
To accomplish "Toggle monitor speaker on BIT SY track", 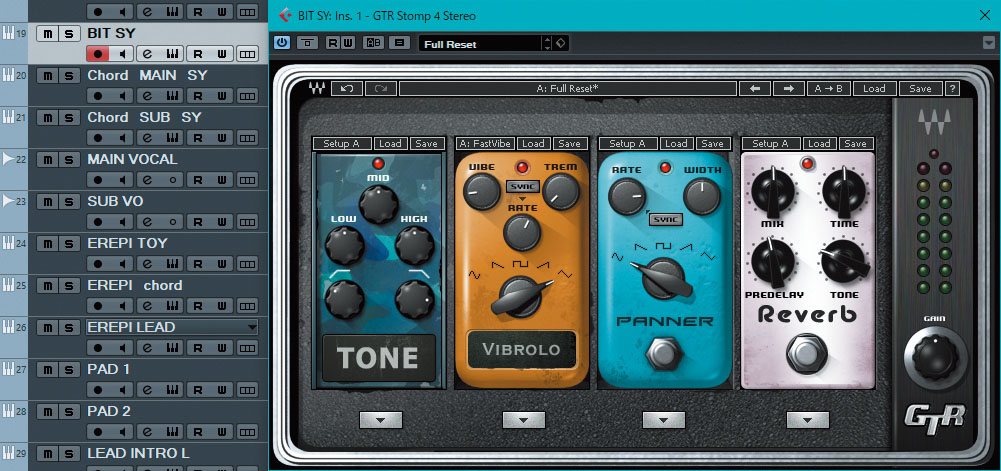I will 123,54.
